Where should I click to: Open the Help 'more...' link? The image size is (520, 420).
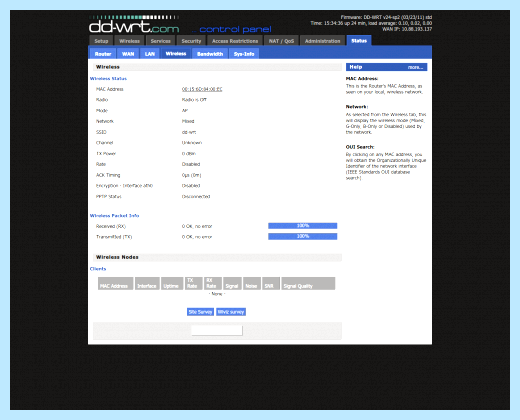pyautogui.click(x=415, y=67)
